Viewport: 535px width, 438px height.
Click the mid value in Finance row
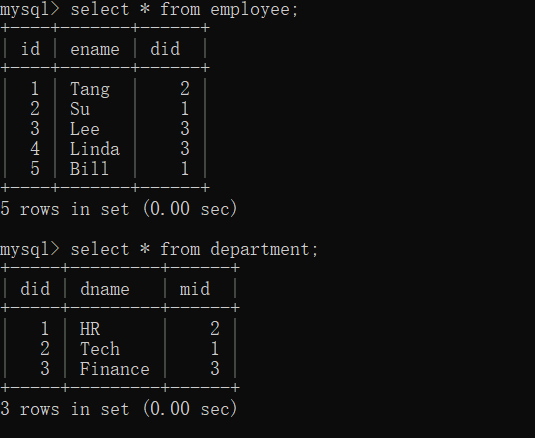tap(215, 369)
